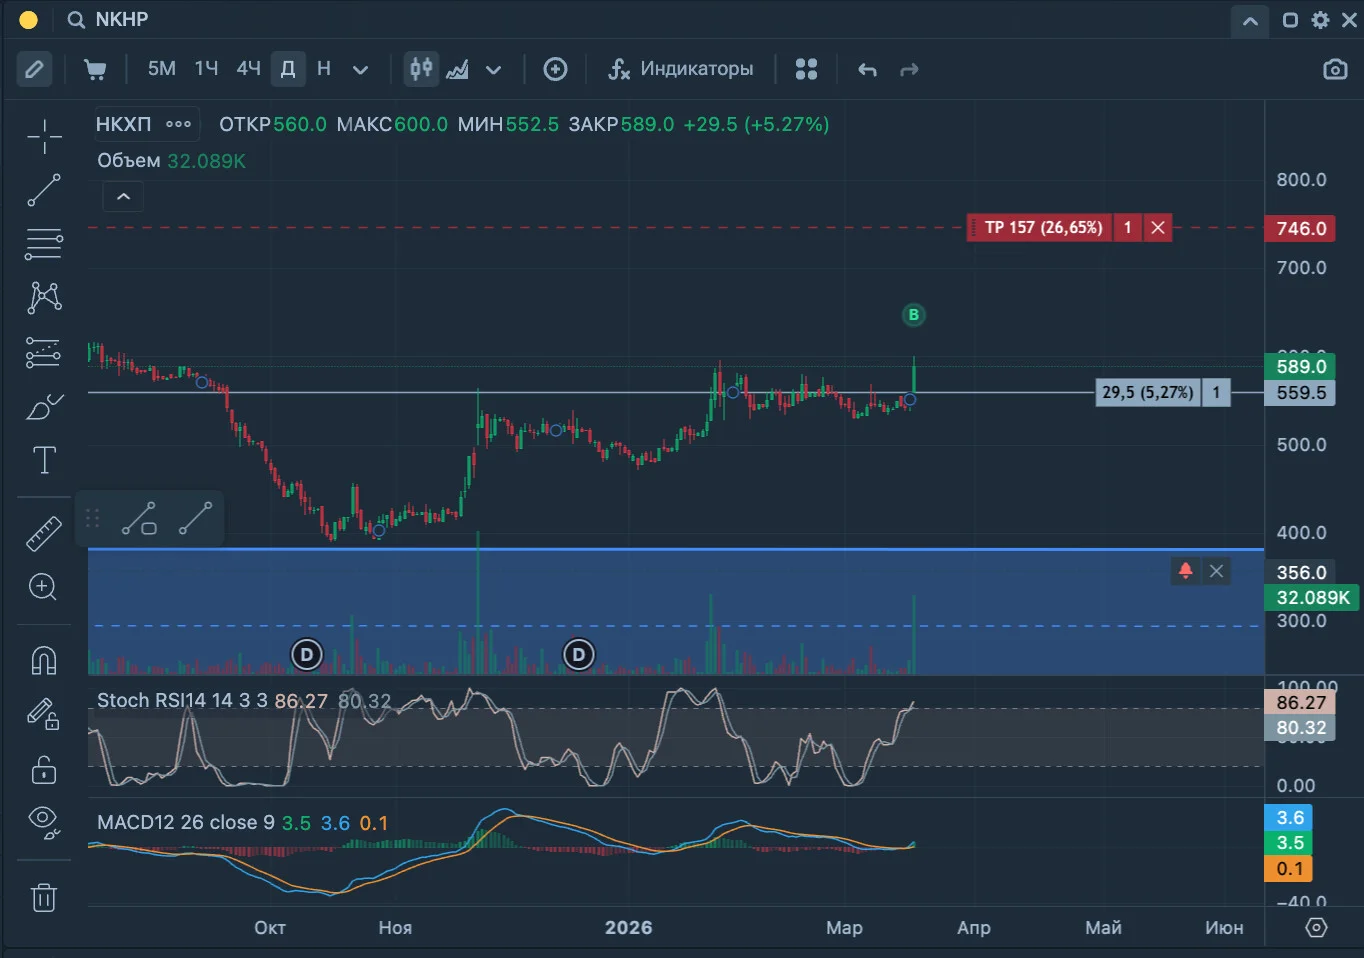Open the Индикаторы menu
The height and width of the screenshot is (958, 1364).
point(681,69)
